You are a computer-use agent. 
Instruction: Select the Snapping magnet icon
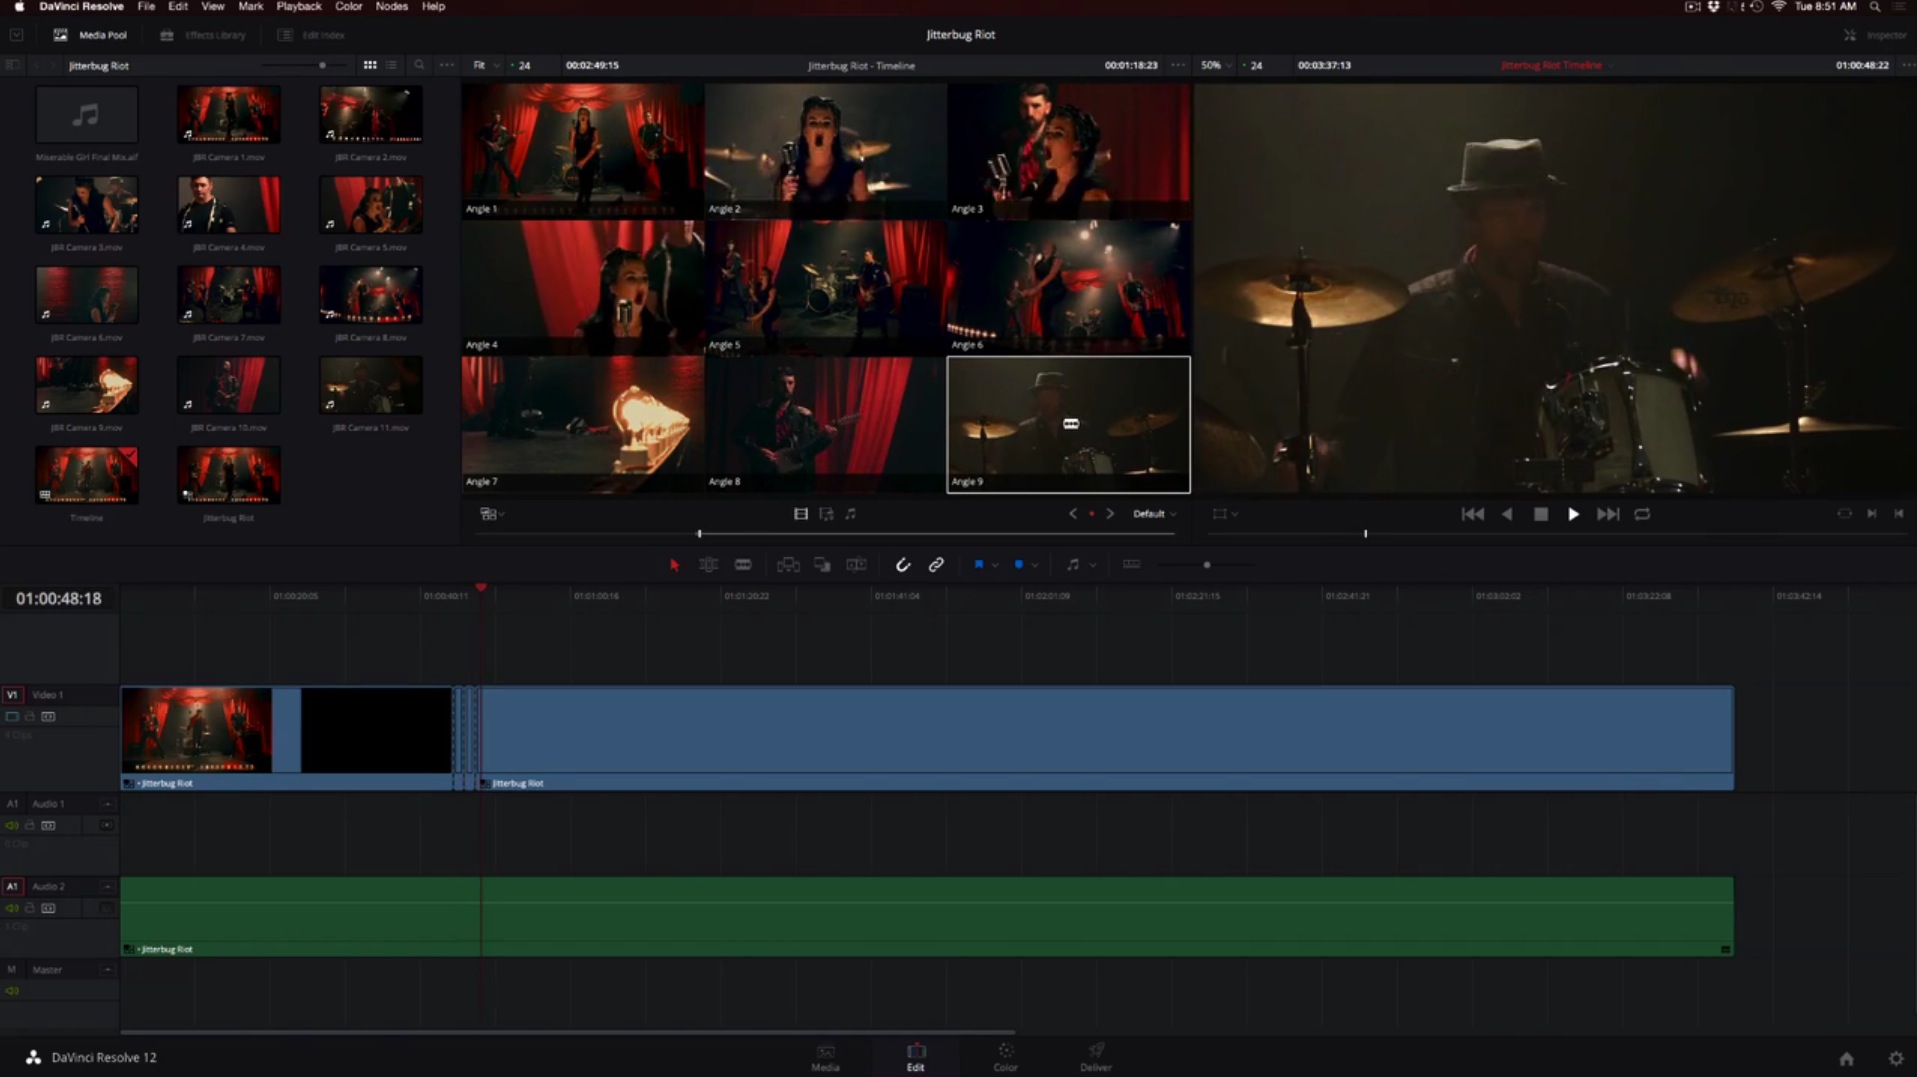(903, 564)
